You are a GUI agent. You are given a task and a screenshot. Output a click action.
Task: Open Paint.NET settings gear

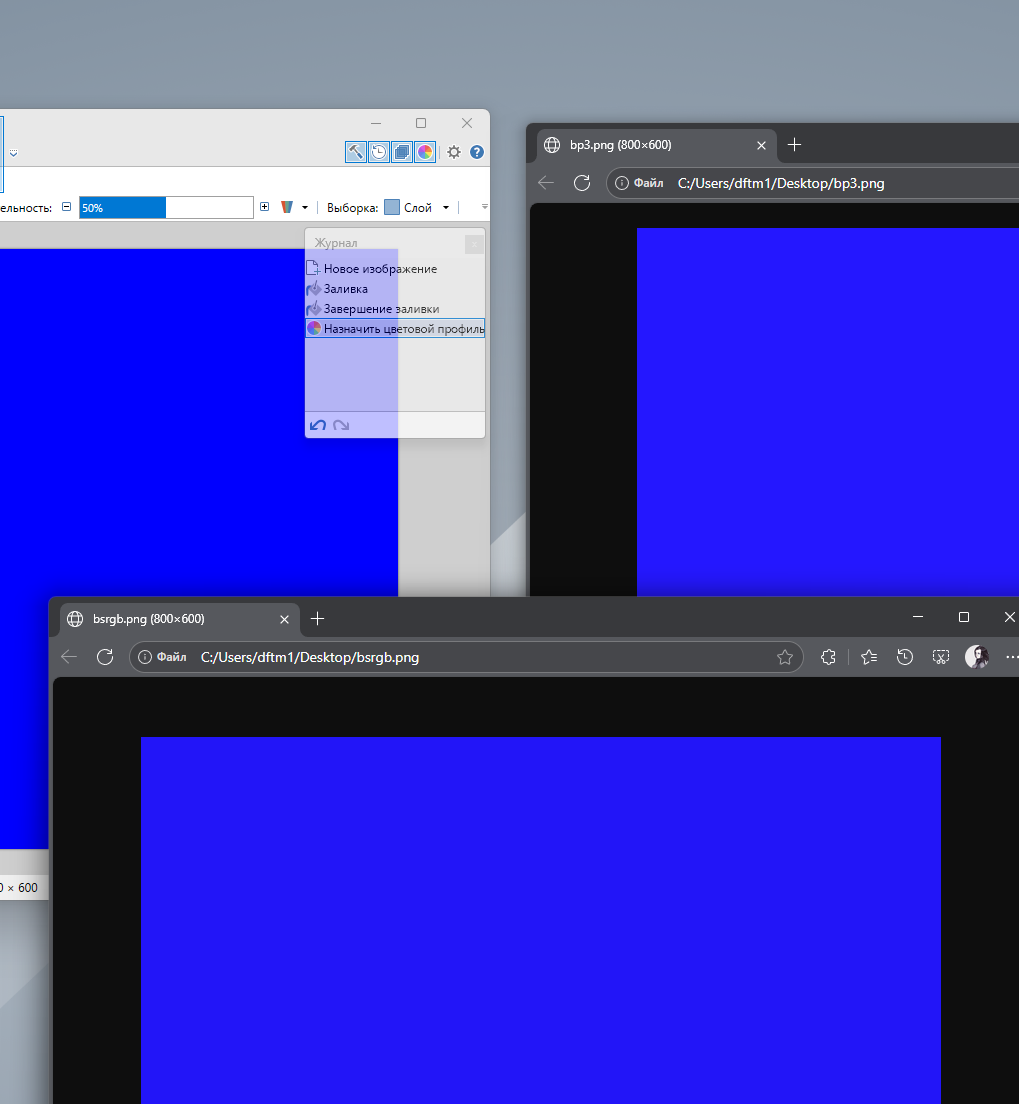454,152
